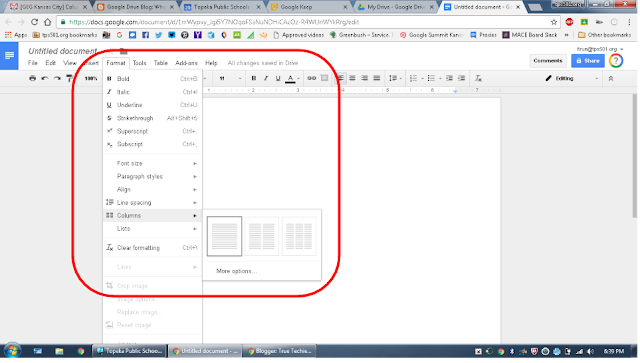The height and width of the screenshot is (363, 640).
Task: Click the clear formatting toolbar icon
Action: click(x=478, y=78)
